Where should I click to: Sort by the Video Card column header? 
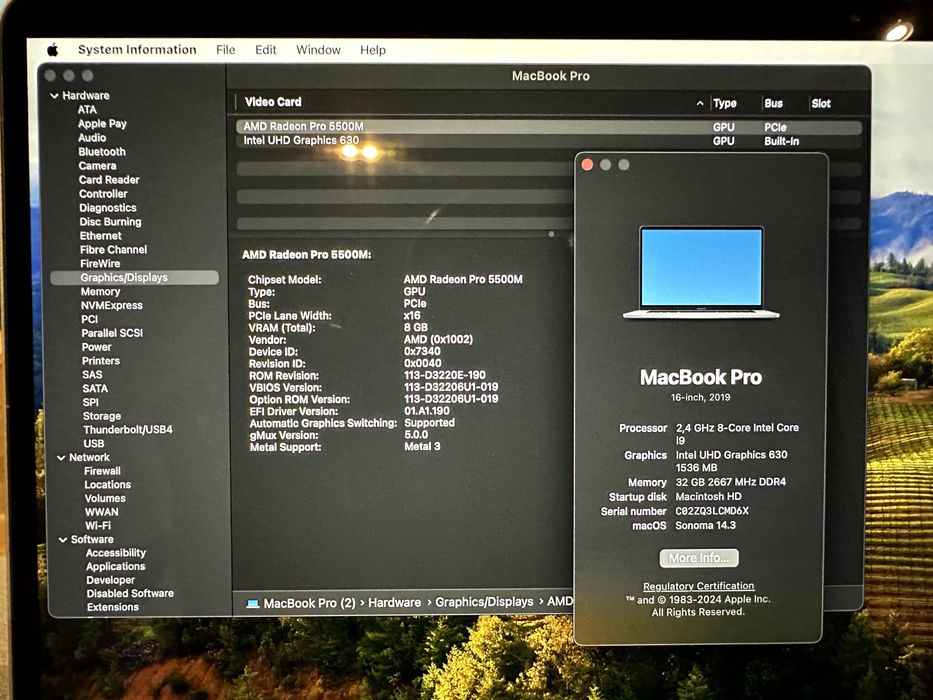click(273, 102)
